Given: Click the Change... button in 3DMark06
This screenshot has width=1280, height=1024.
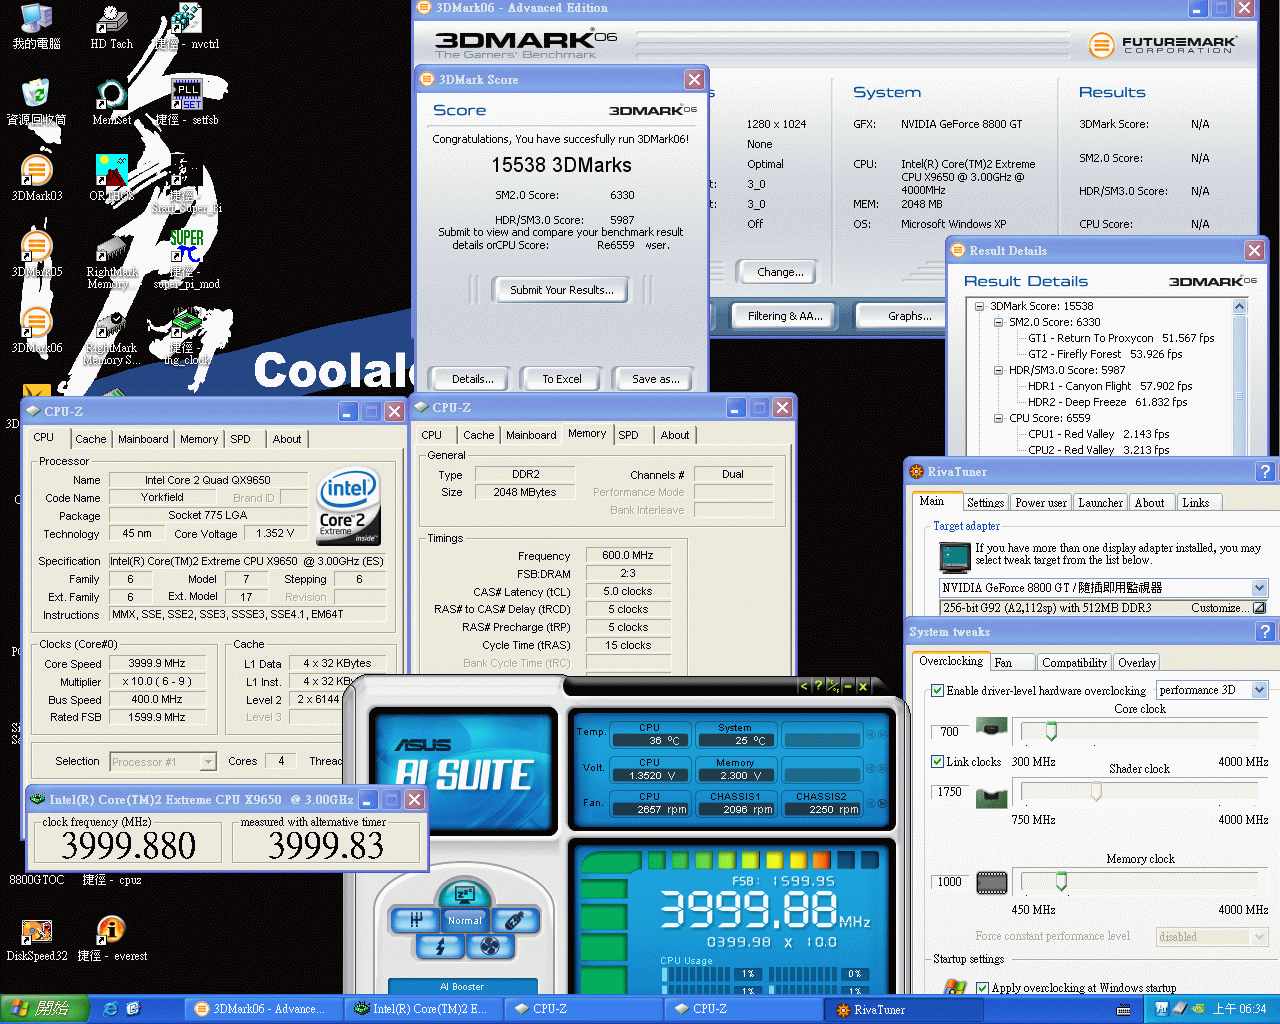Looking at the screenshot, I should 781,272.
